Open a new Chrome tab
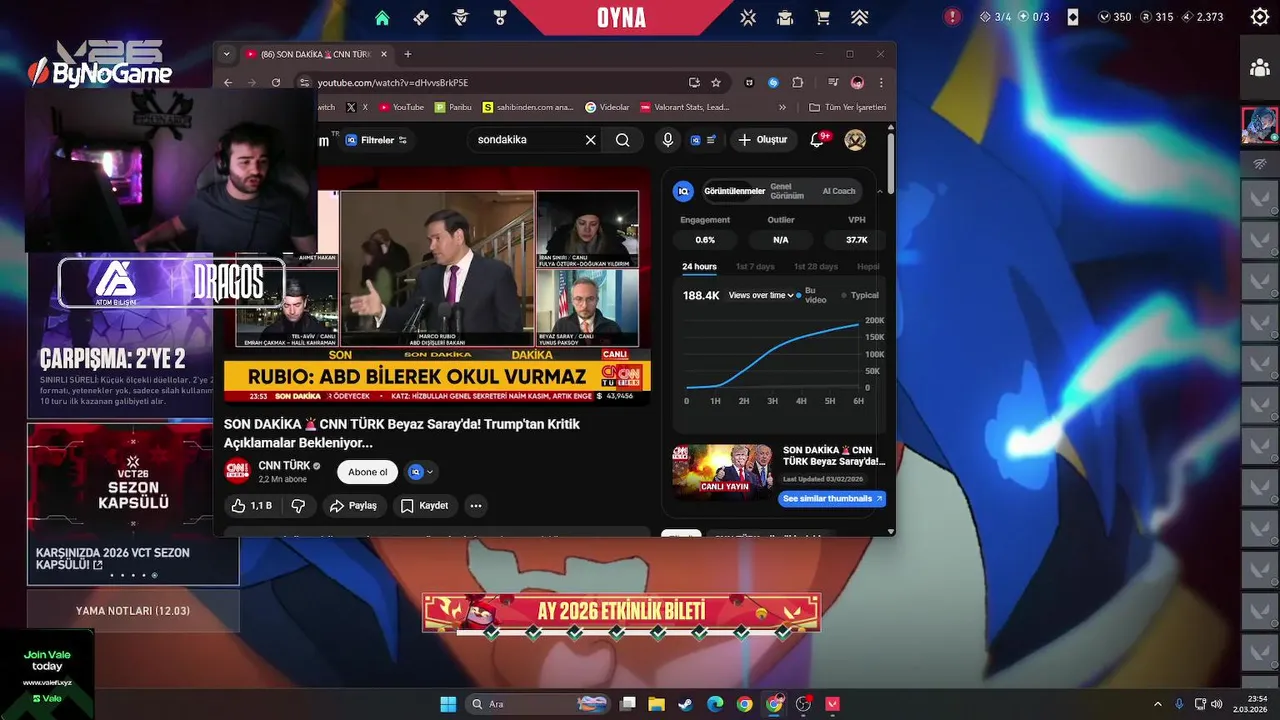The image size is (1280, 720). point(407,54)
